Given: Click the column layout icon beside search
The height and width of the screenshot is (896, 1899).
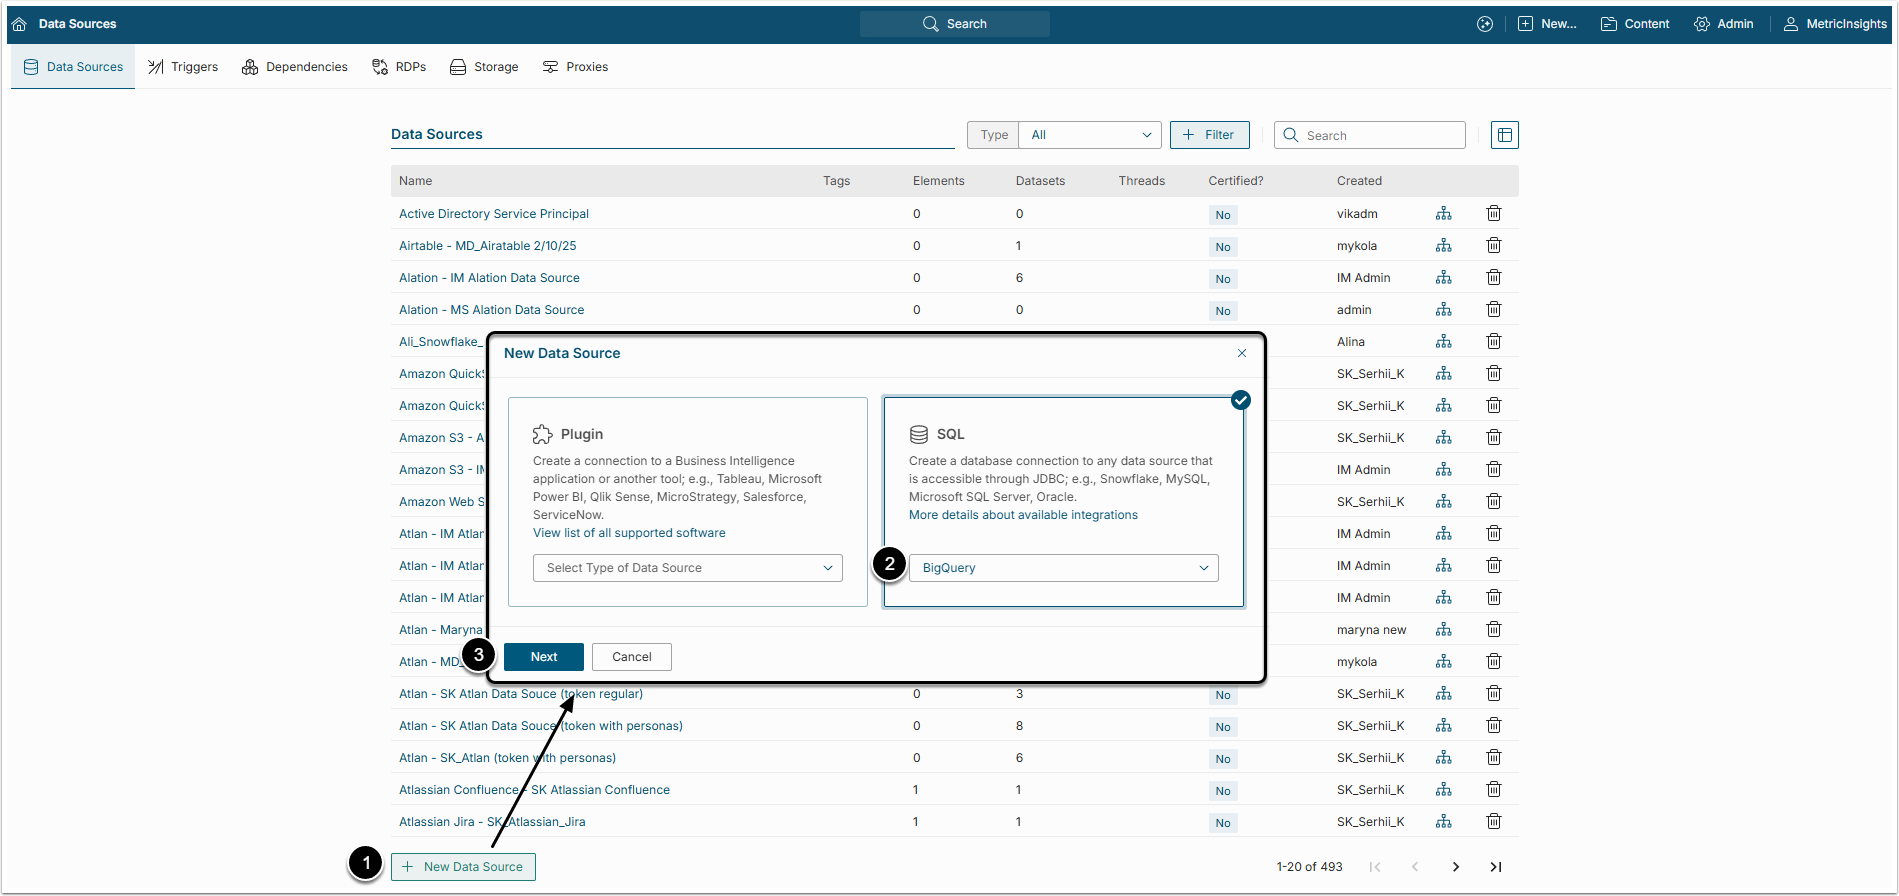Looking at the screenshot, I should click(x=1504, y=135).
